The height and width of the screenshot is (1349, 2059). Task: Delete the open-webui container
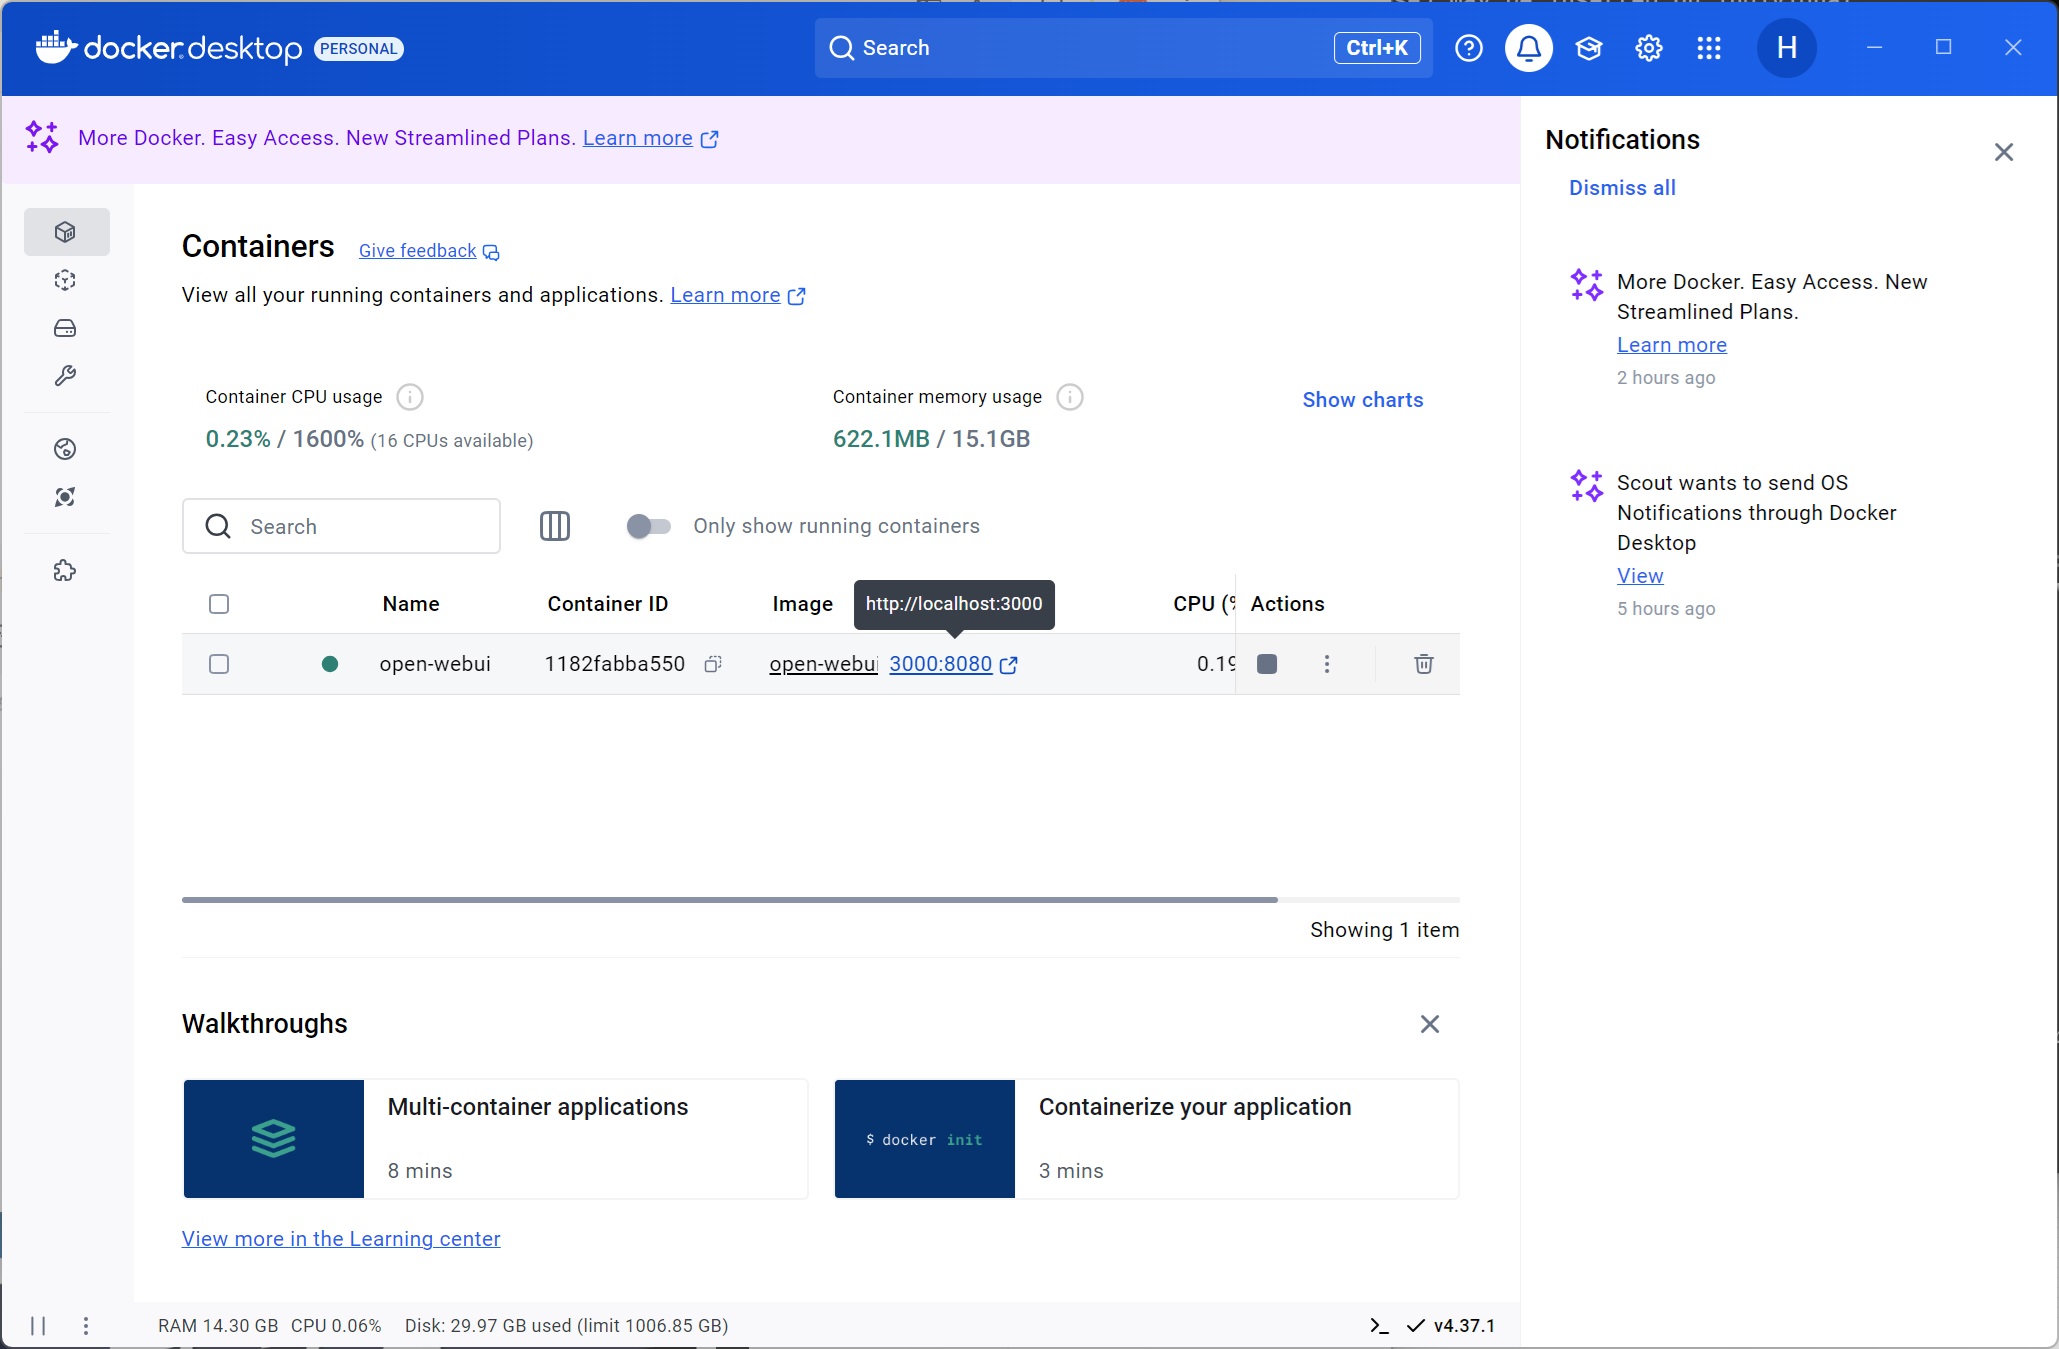point(1424,664)
